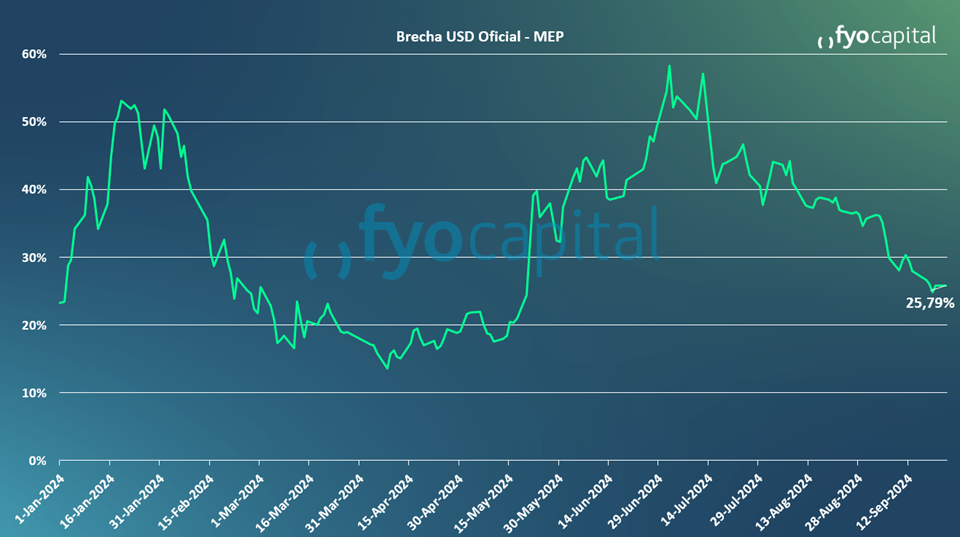
Task: Click the 28-Aug-2024 date label
Action: click(834, 501)
